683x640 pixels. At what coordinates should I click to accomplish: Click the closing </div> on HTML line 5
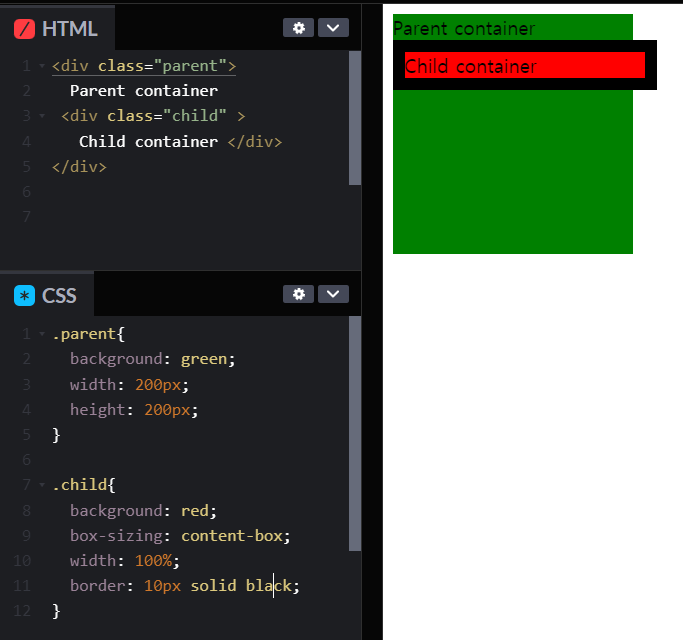point(79,167)
